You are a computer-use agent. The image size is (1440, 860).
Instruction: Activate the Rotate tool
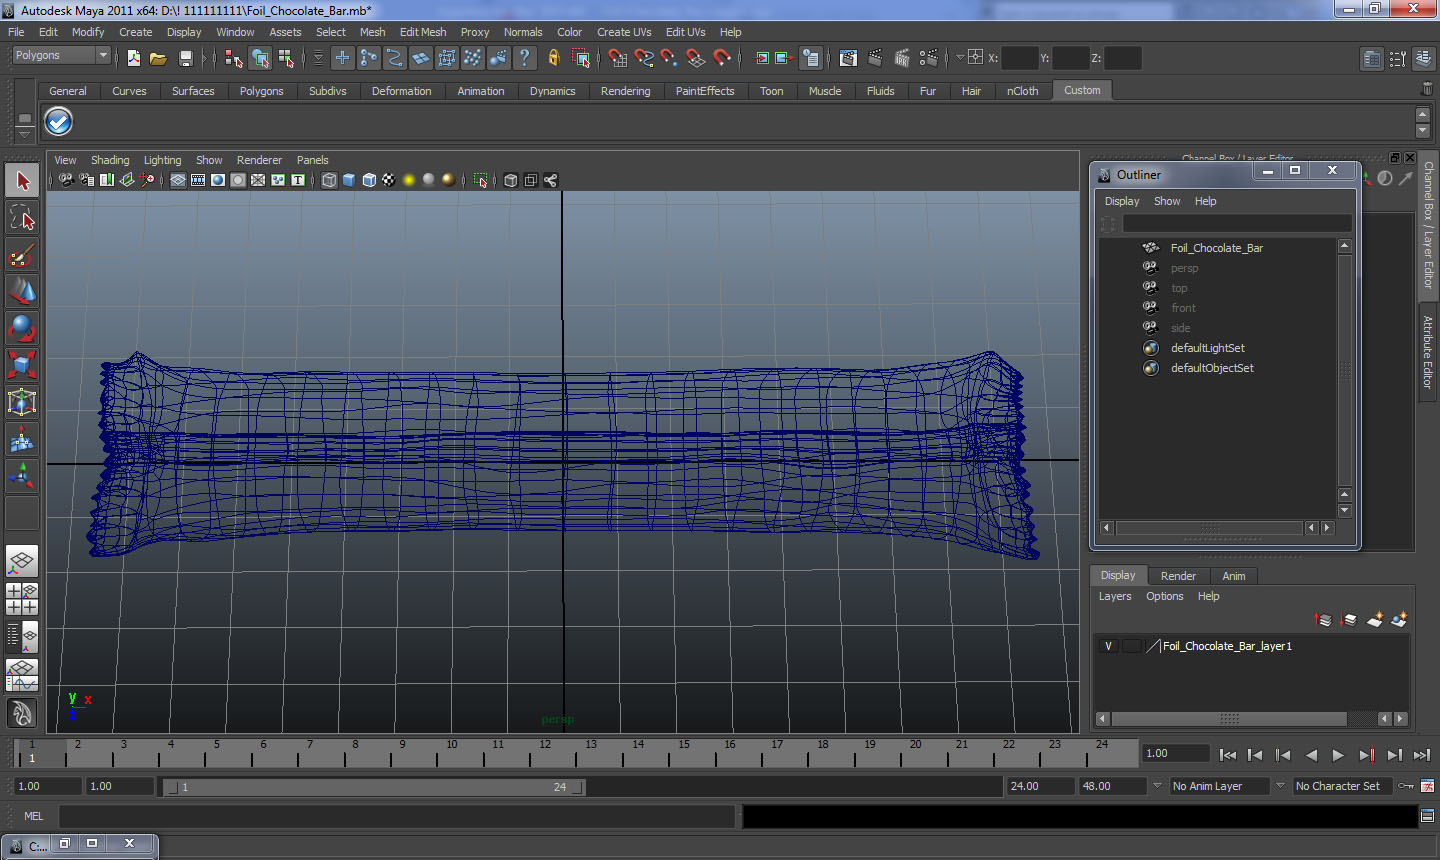tap(22, 328)
